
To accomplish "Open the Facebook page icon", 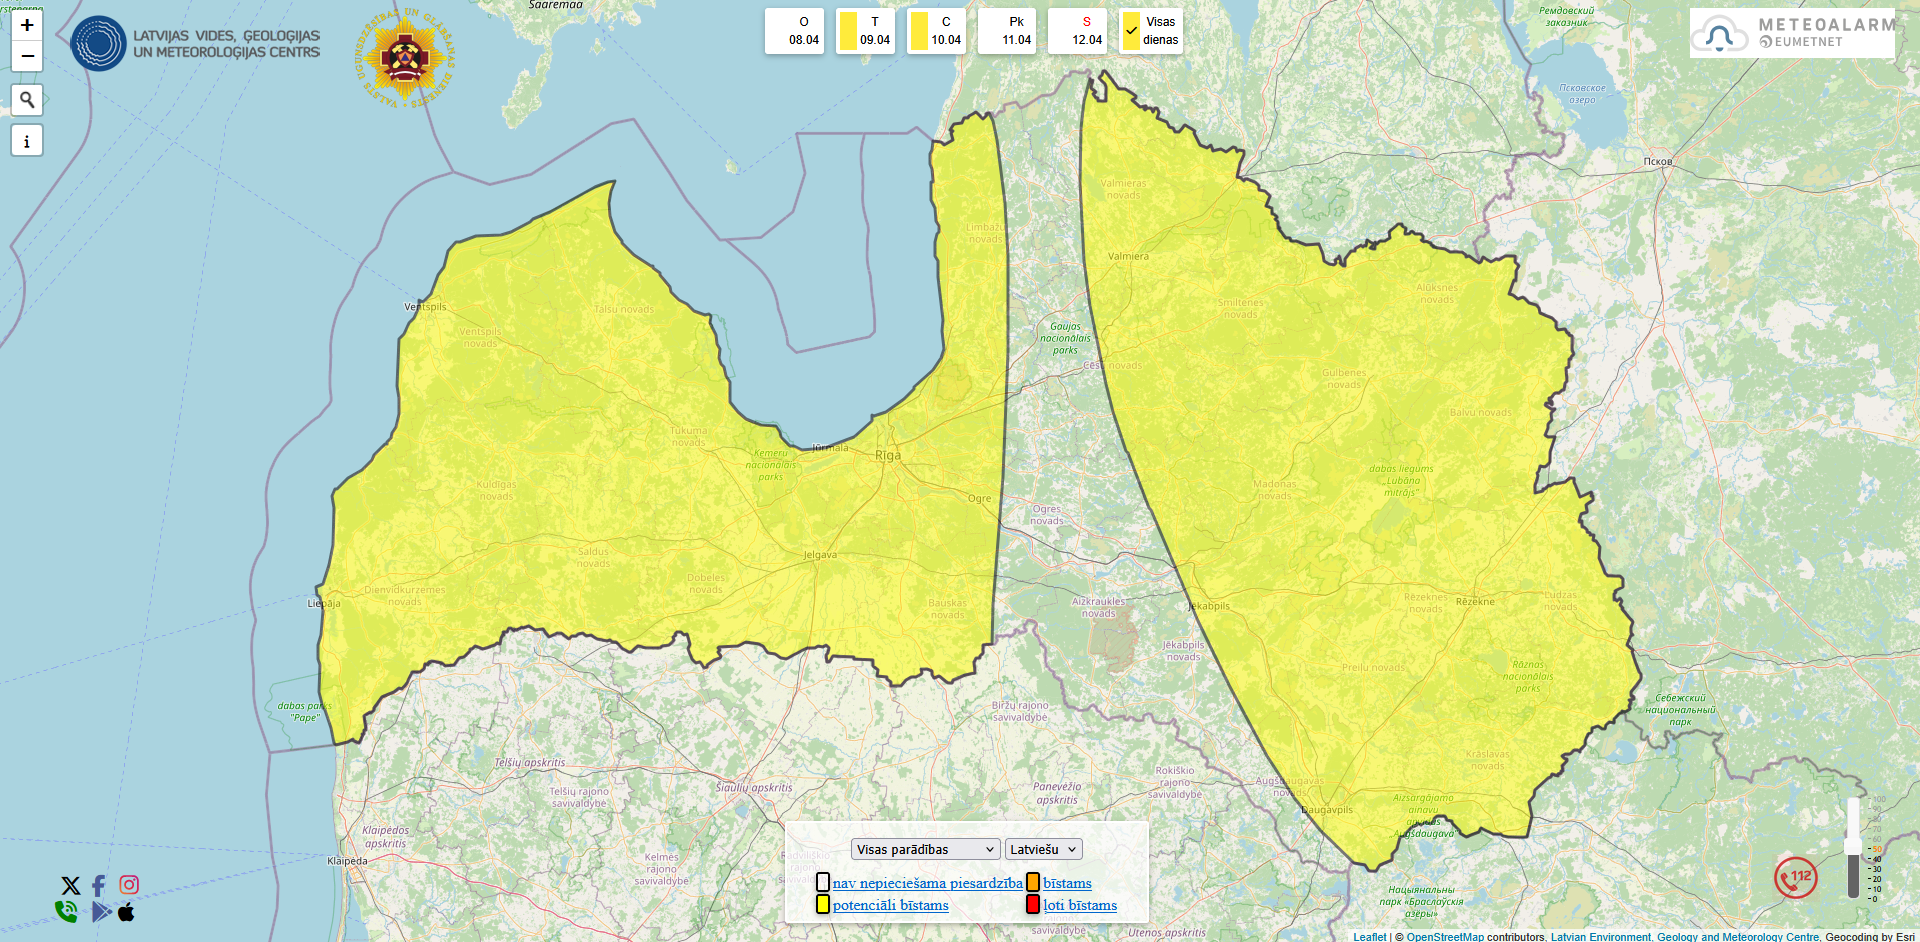I will tap(99, 886).
